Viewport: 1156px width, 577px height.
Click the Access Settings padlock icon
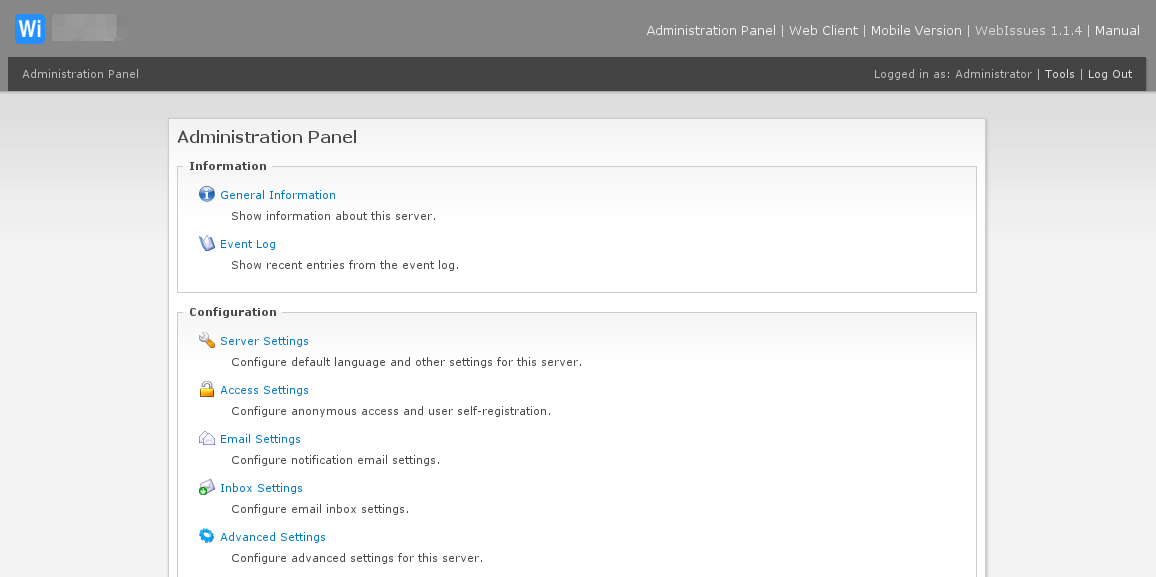click(207, 389)
